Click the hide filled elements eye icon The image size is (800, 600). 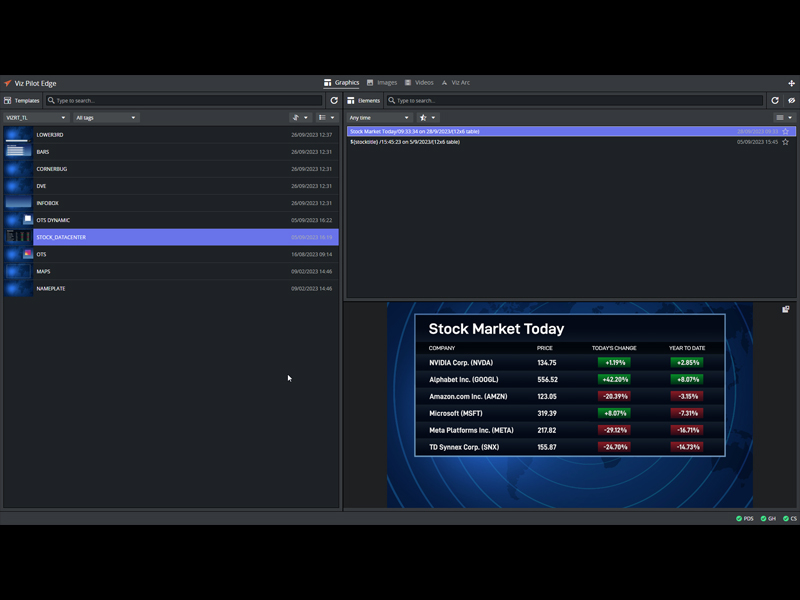pos(791,100)
